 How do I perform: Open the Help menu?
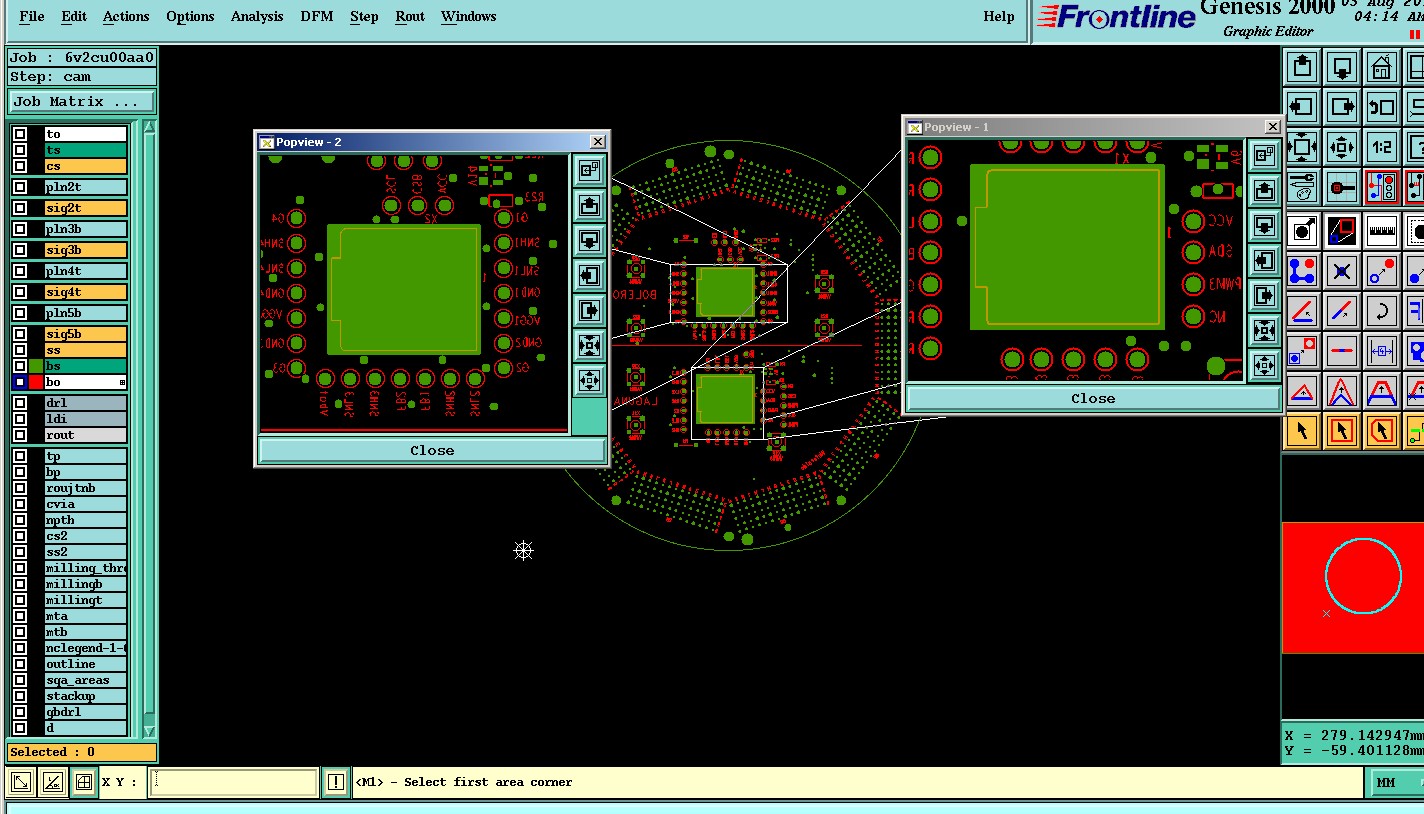[x=999, y=16]
